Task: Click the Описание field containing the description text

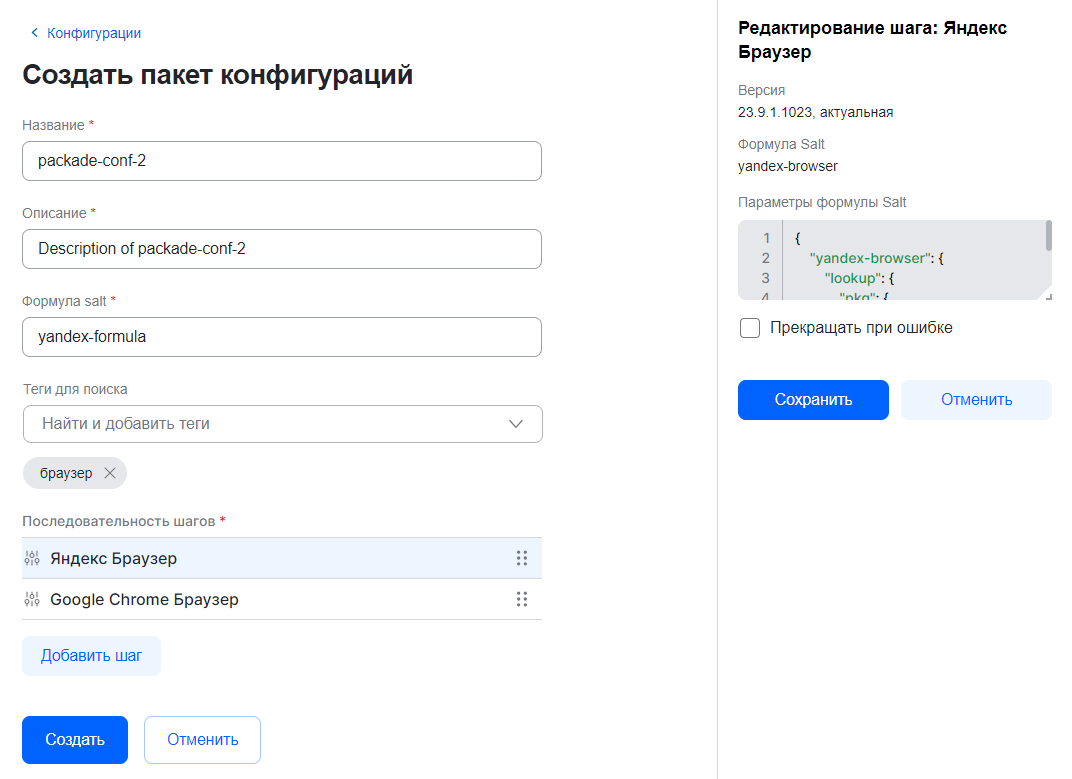Action: point(281,249)
